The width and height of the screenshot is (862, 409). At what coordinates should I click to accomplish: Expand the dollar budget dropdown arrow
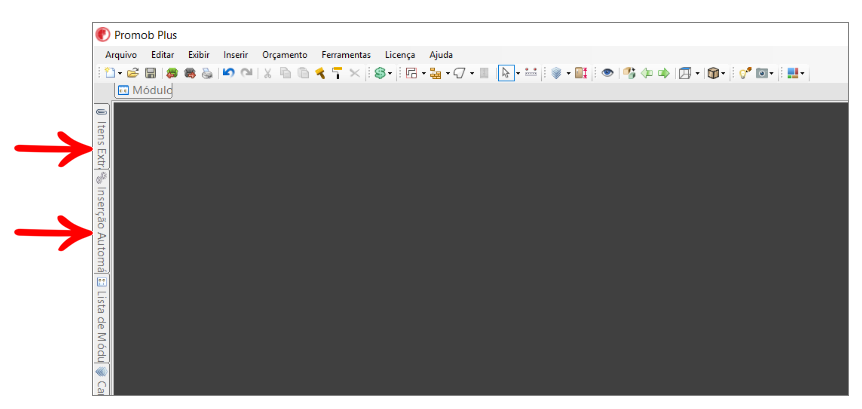tap(390, 73)
